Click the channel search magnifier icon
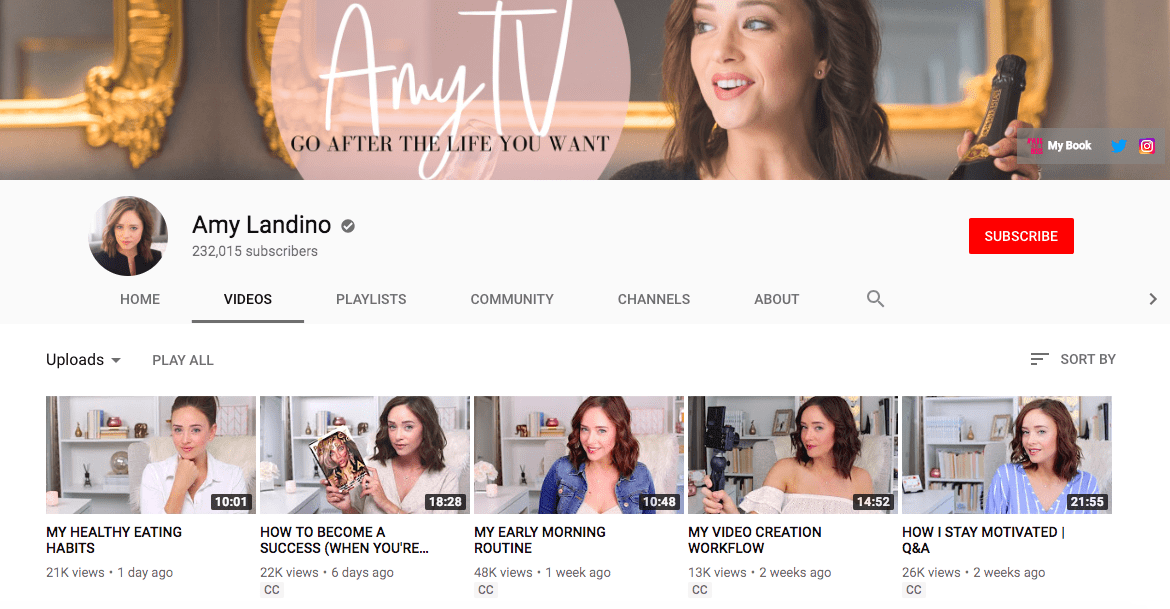1170x609 pixels. tap(875, 299)
